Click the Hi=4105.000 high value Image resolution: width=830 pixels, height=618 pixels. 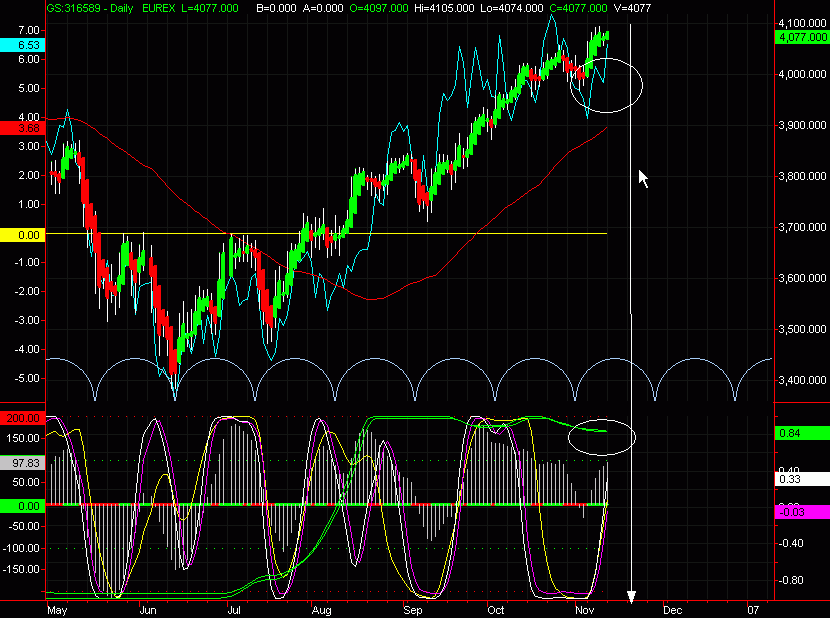point(445,8)
